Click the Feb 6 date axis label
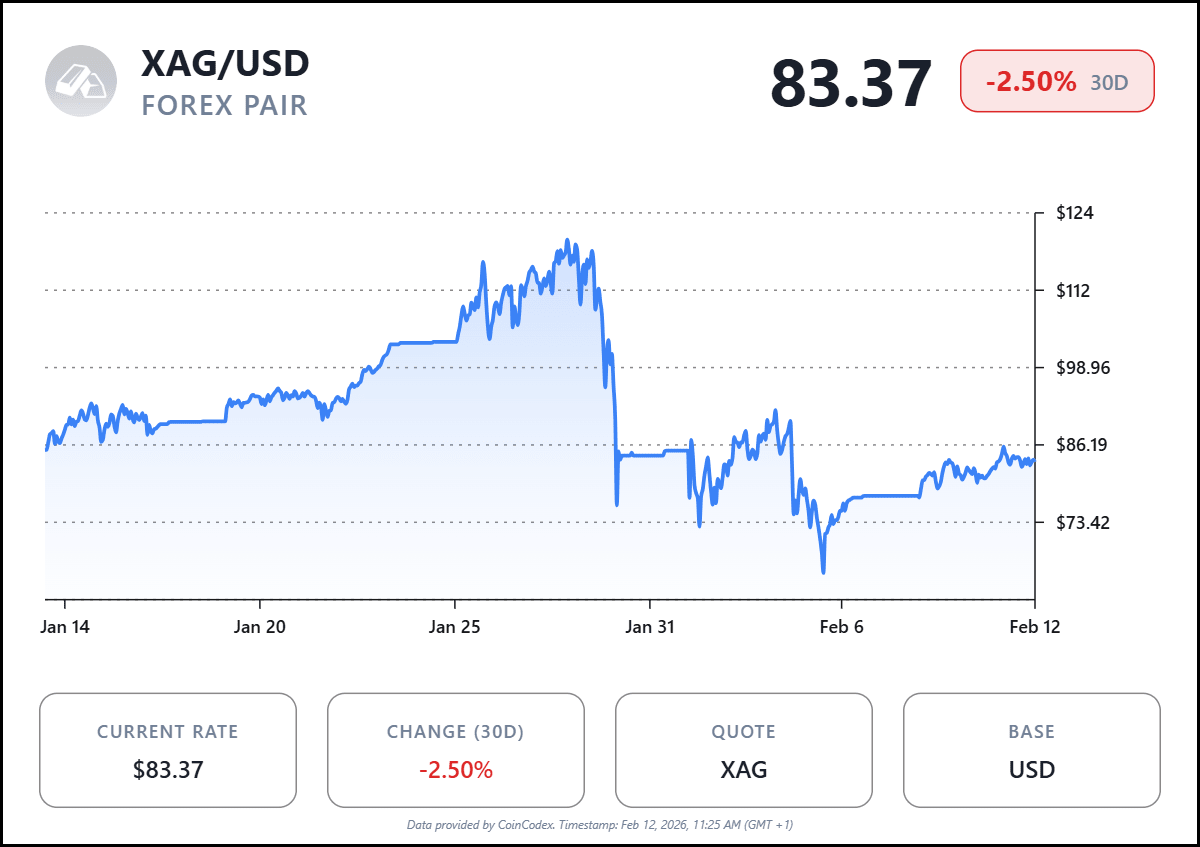Viewport: 1200px width, 847px height. 841,627
